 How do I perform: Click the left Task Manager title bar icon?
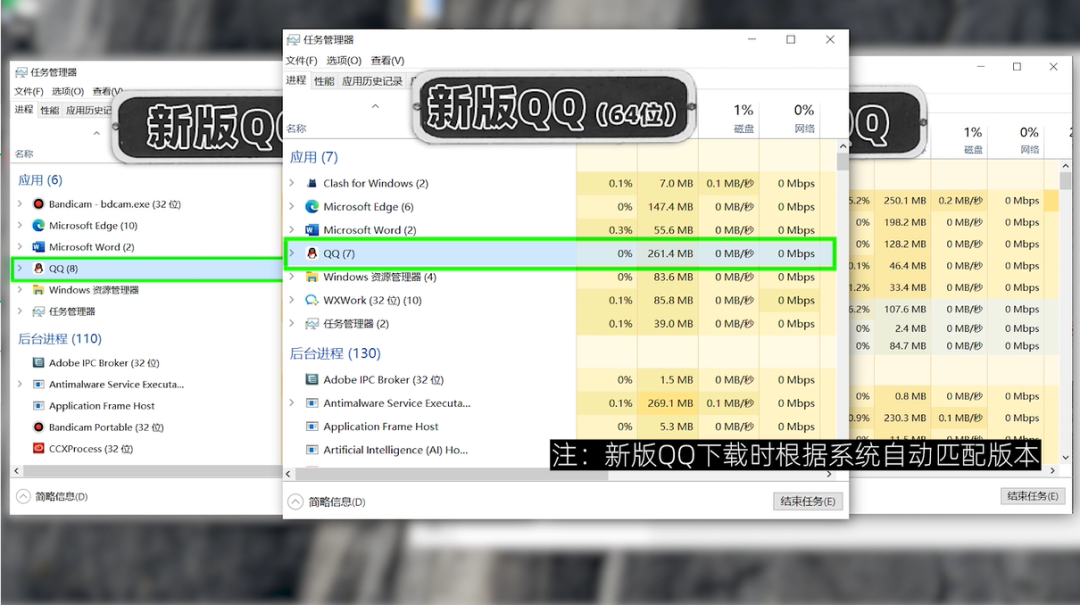point(21,72)
